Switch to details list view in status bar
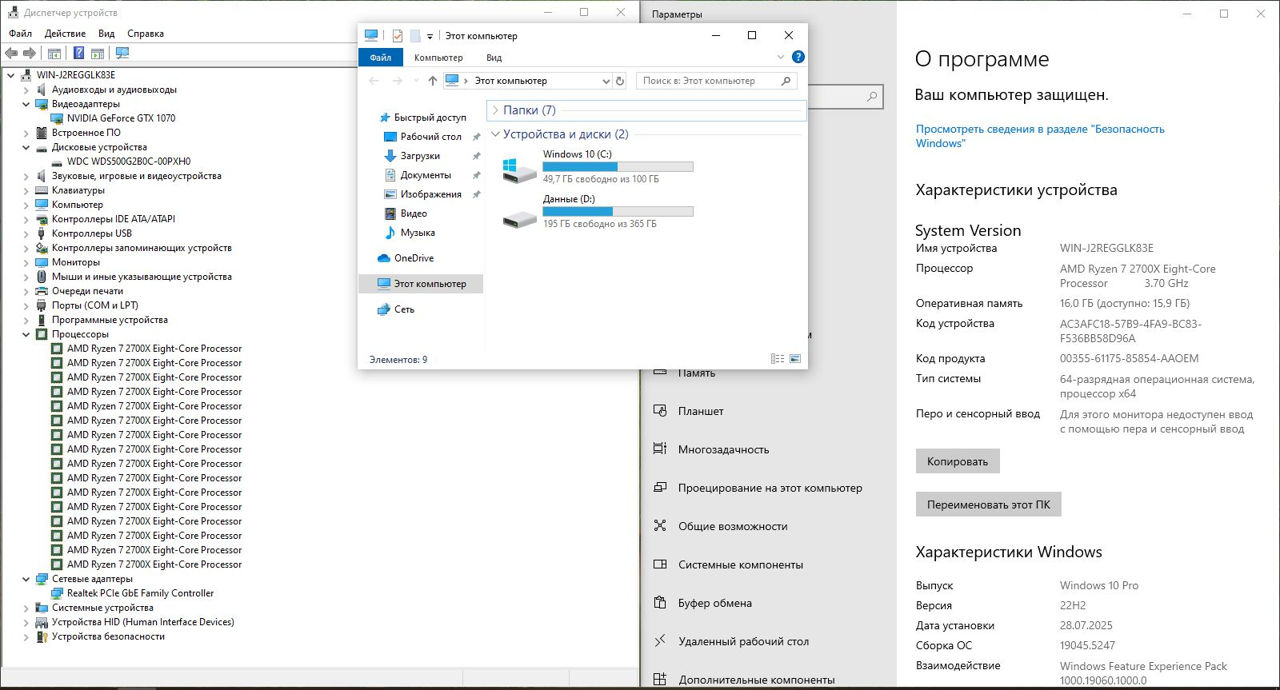The height and width of the screenshot is (690, 1280). (778, 359)
